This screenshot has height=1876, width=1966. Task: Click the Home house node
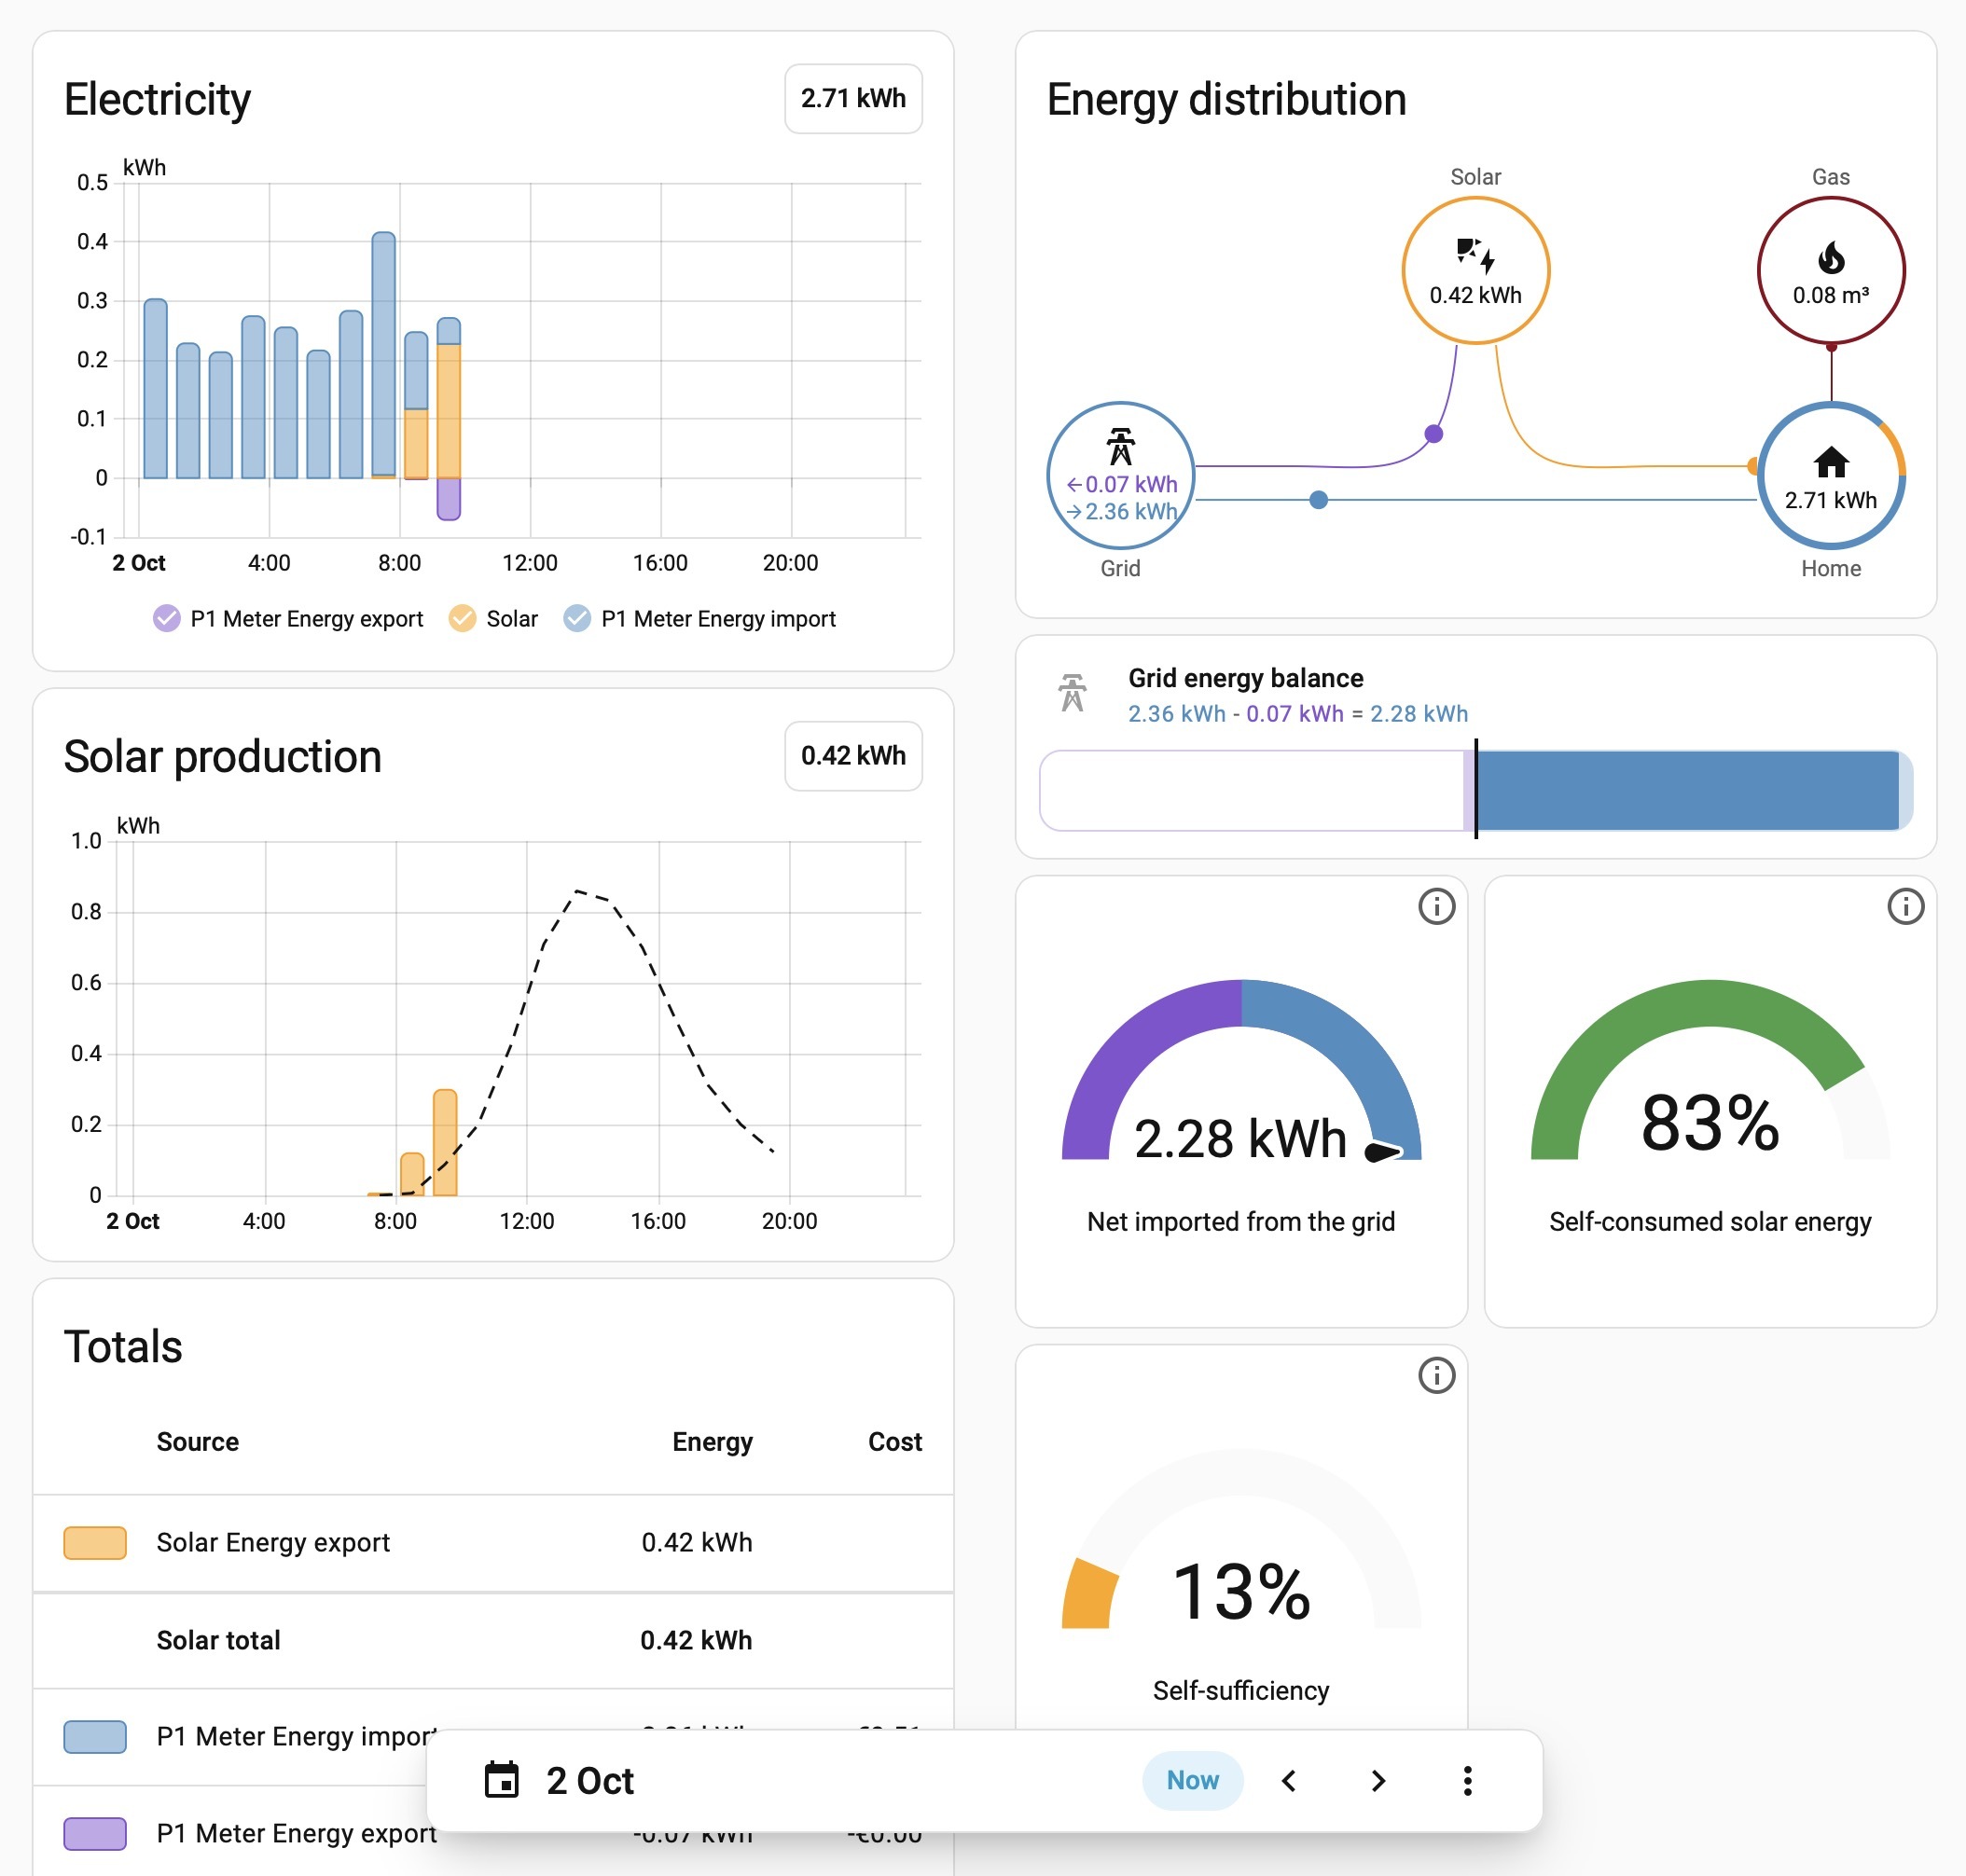[1830, 475]
